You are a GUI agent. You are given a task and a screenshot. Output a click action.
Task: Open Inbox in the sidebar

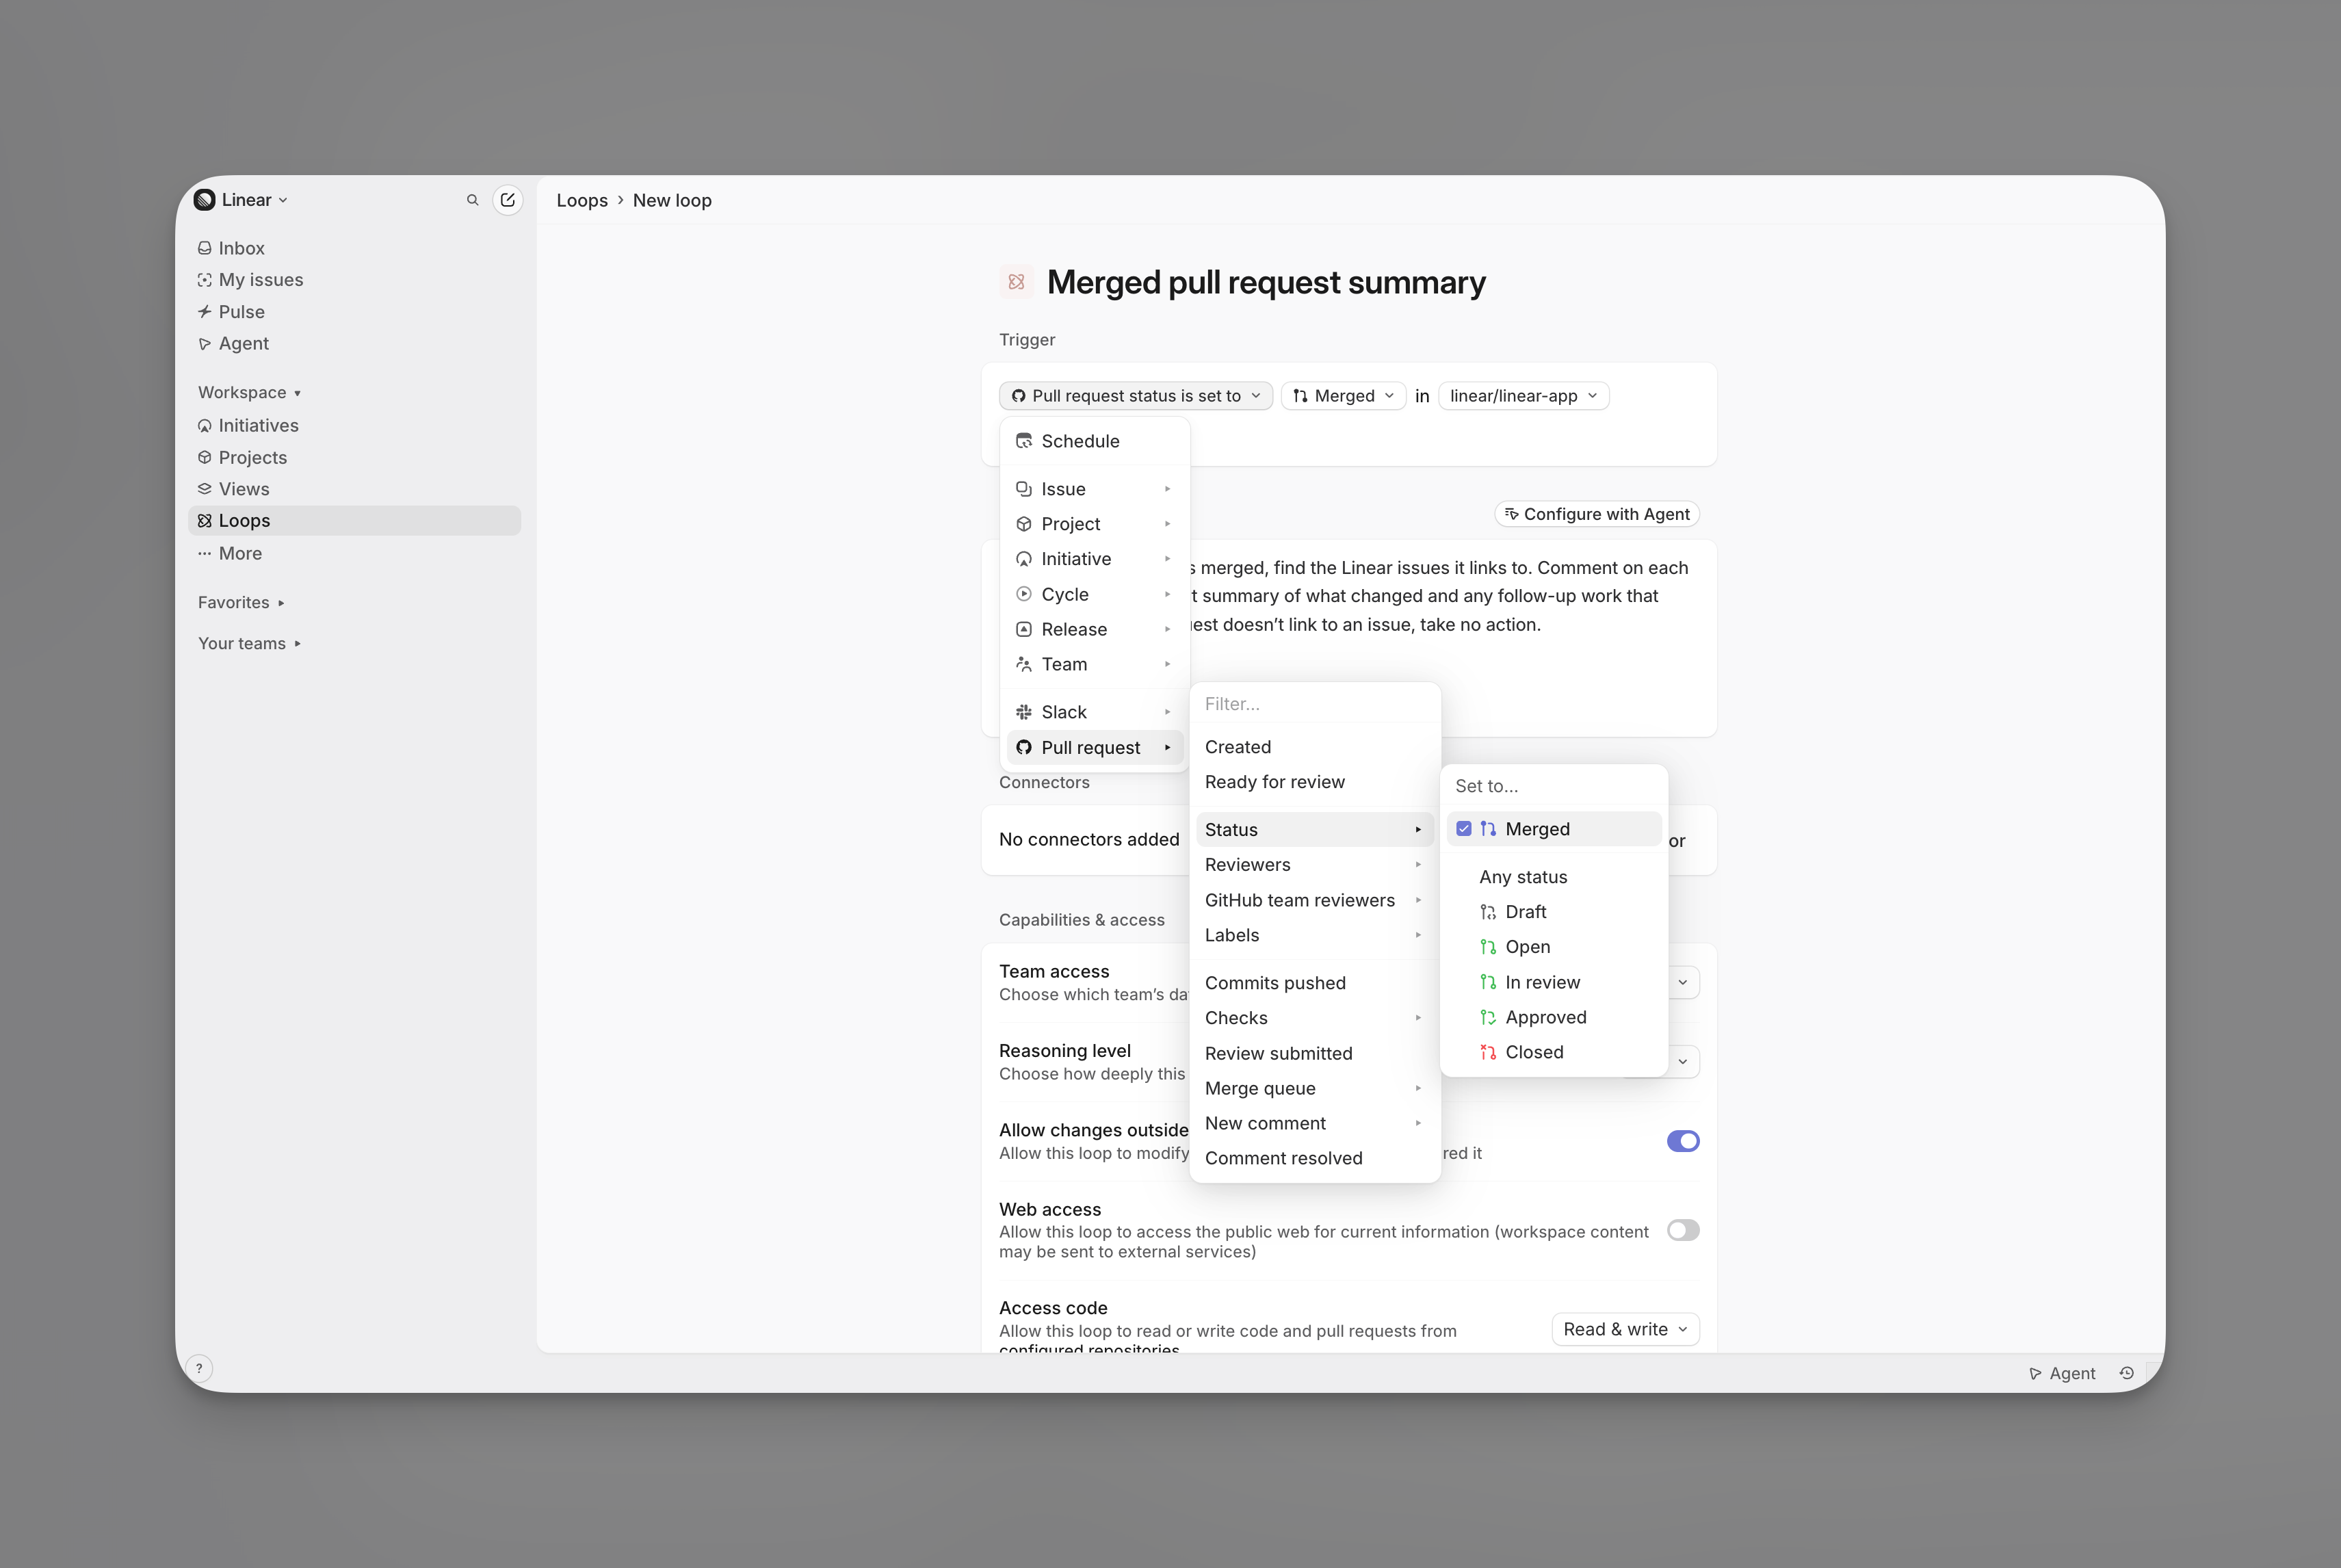pyautogui.click(x=354, y=248)
